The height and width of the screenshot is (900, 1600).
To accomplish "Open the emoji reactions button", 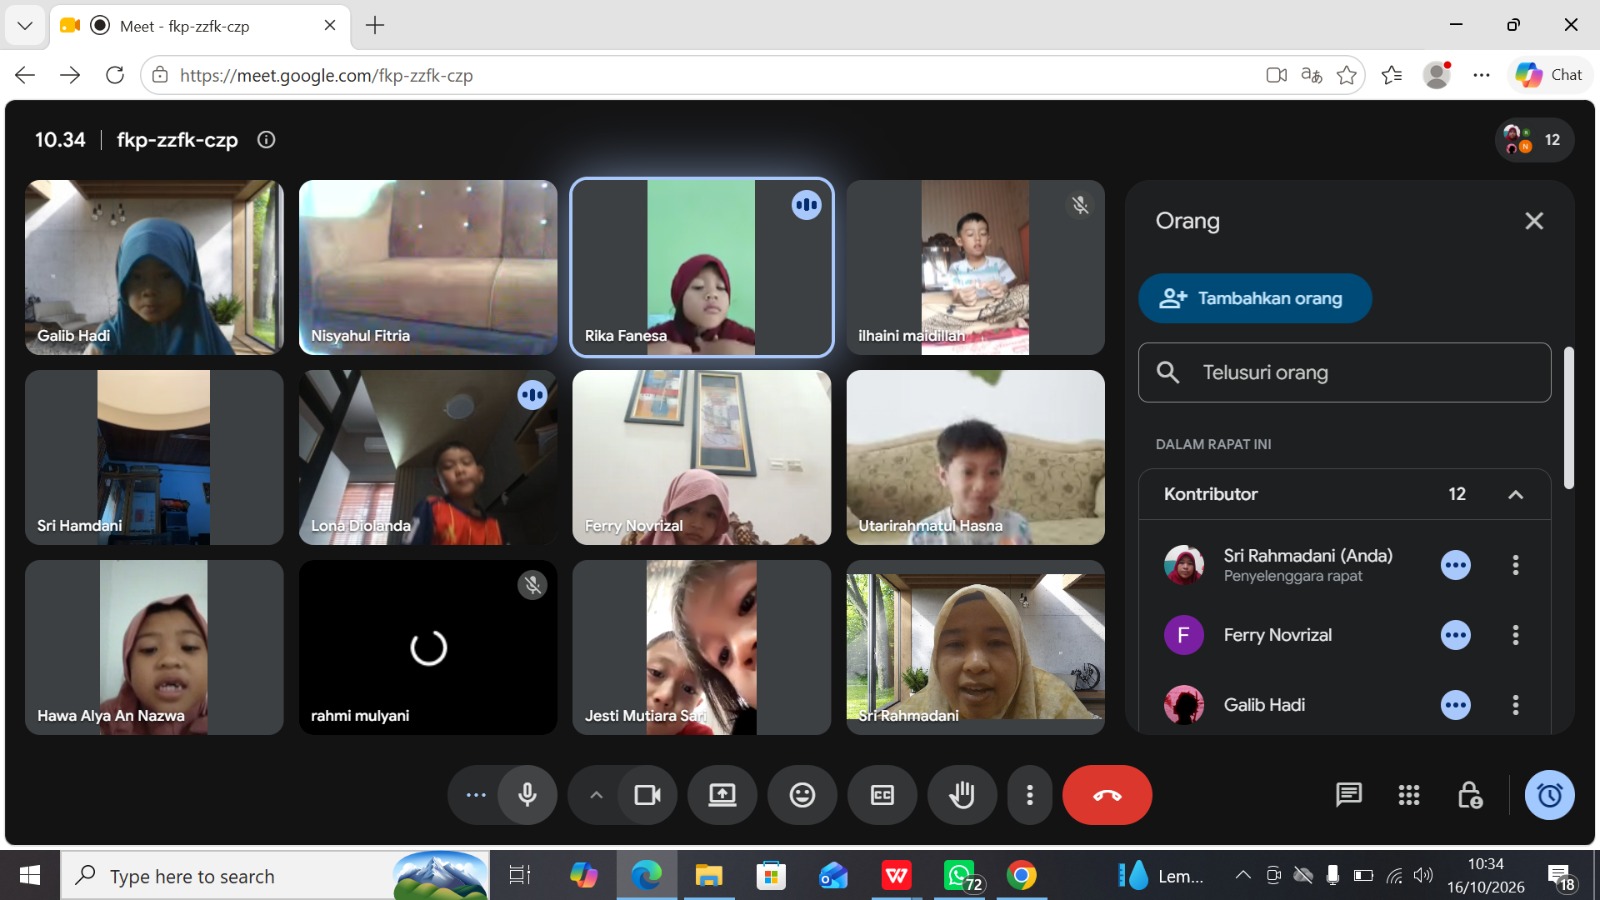I will (x=802, y=795).
